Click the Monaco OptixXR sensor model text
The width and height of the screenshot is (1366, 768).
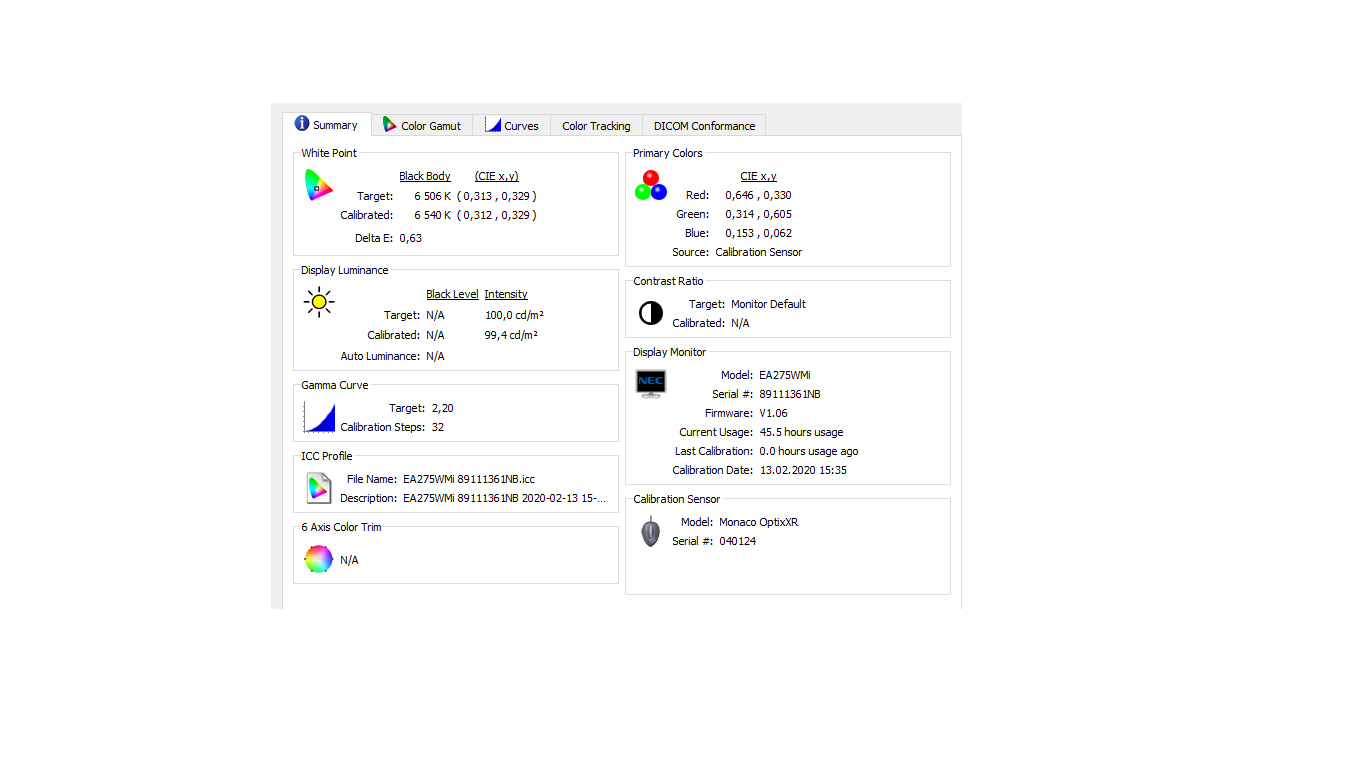pyautogui.click(x=758, y=522)
